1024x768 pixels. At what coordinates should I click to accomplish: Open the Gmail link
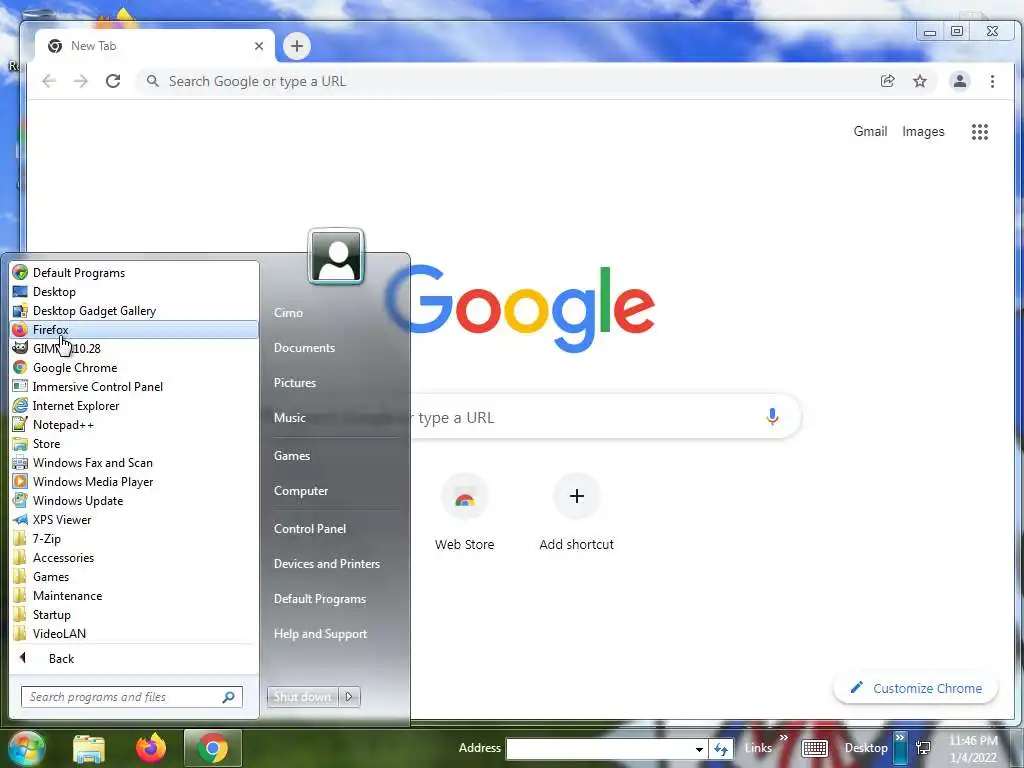coord(870,131)
